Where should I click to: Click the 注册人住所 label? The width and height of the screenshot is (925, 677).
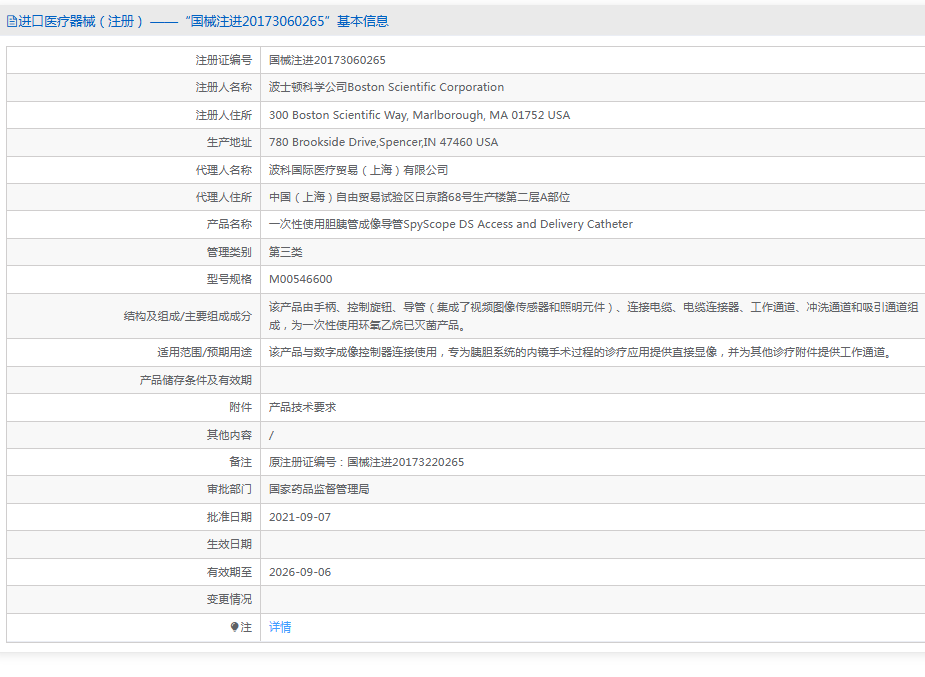pyautogui.click(x=224, y=115)
